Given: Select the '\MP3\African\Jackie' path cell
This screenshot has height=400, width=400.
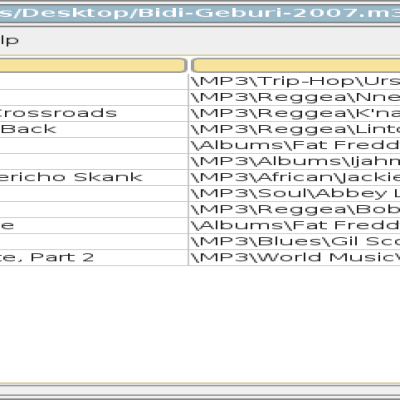Looking at the screenshot, I should pyautogui.click(x=295, y=177).
